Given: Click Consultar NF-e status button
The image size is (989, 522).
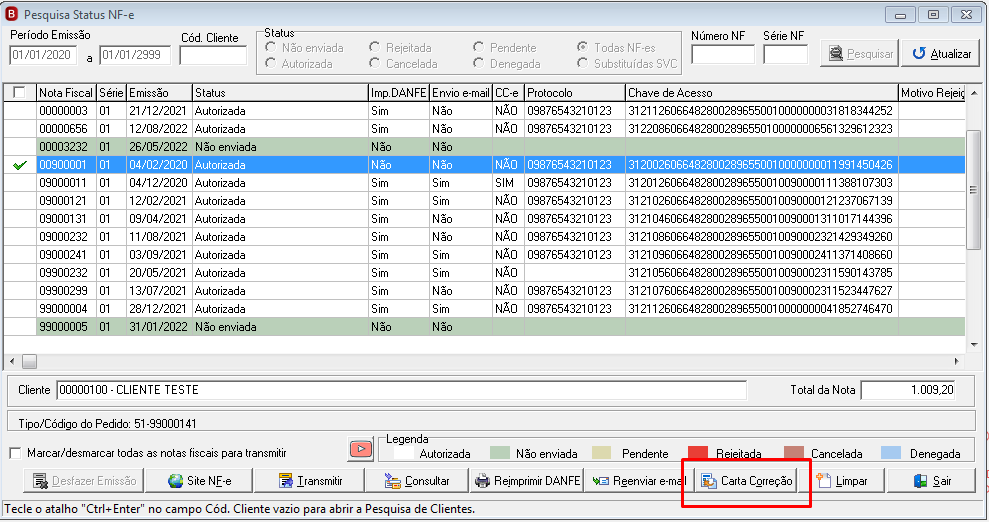Looking at the screenshot, I should (417, 481).
